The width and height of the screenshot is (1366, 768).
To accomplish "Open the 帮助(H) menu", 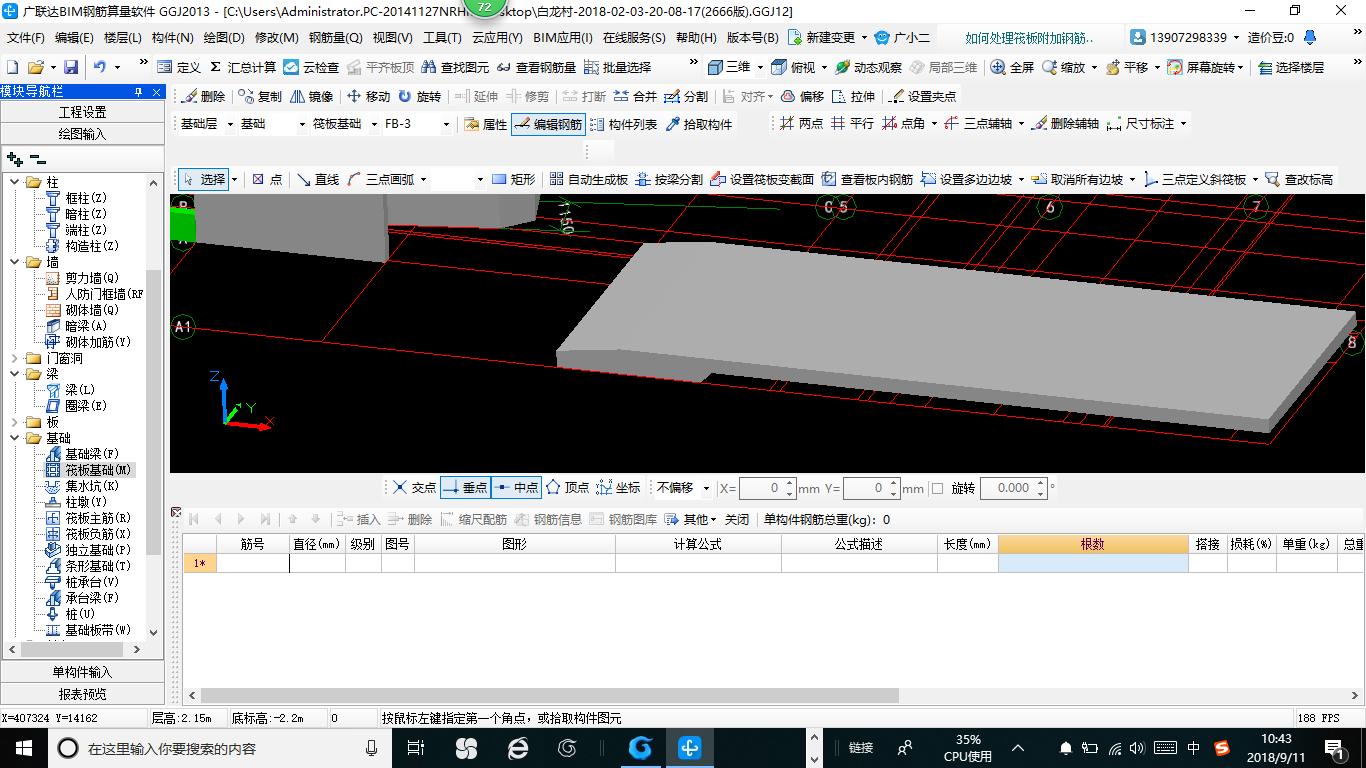I will 696,38.
